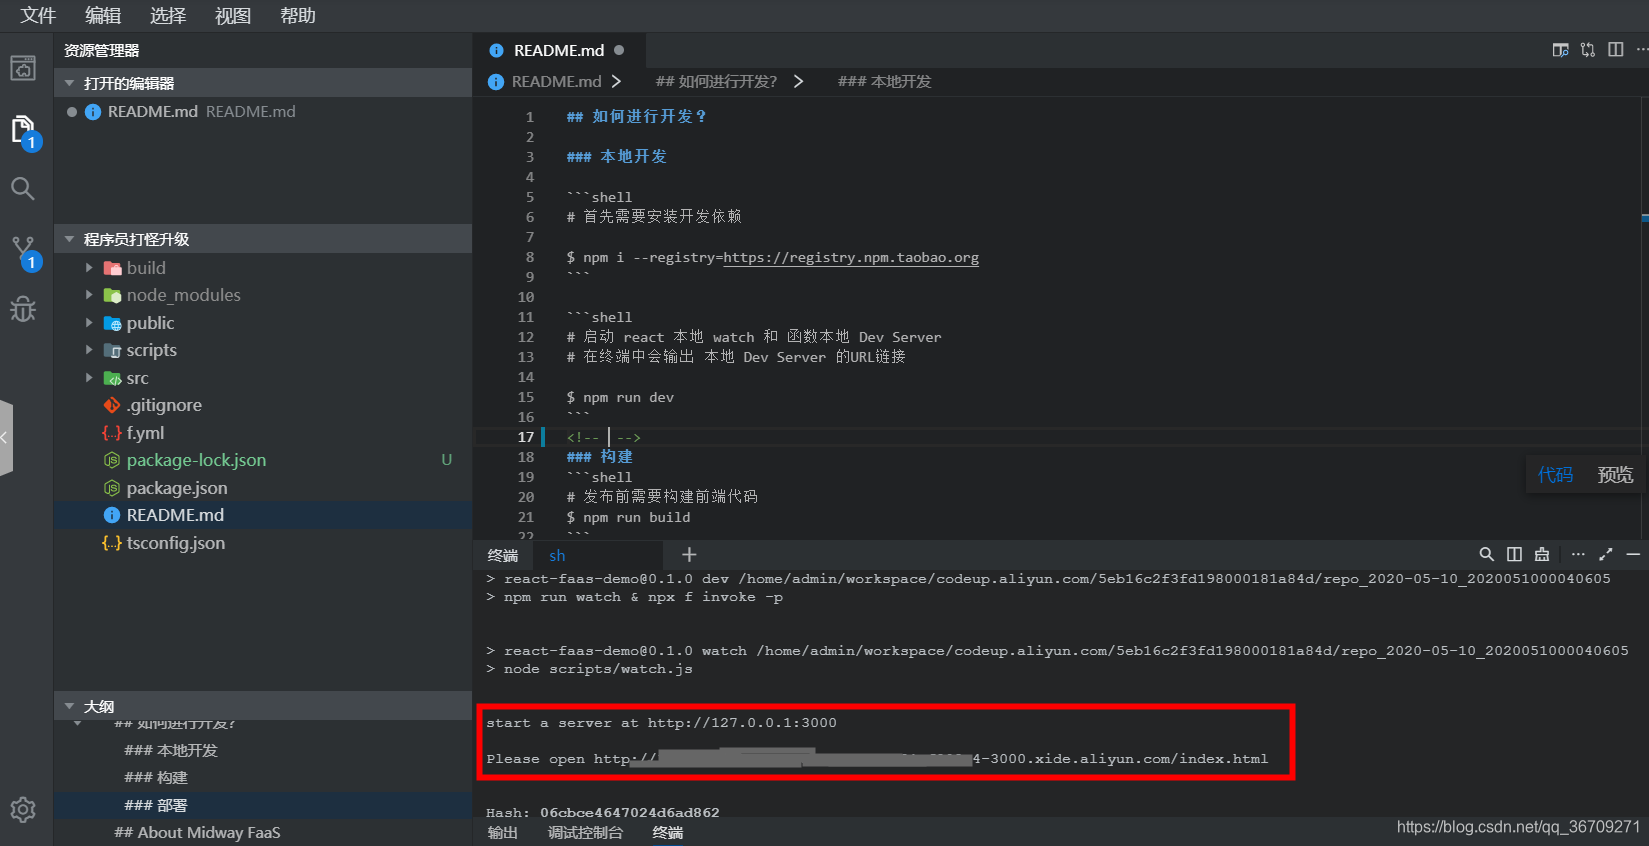Switch to the 调试控制台 debug console tab
The height and width of the screenshot is (846, 1649).
[x=585, y=832]
